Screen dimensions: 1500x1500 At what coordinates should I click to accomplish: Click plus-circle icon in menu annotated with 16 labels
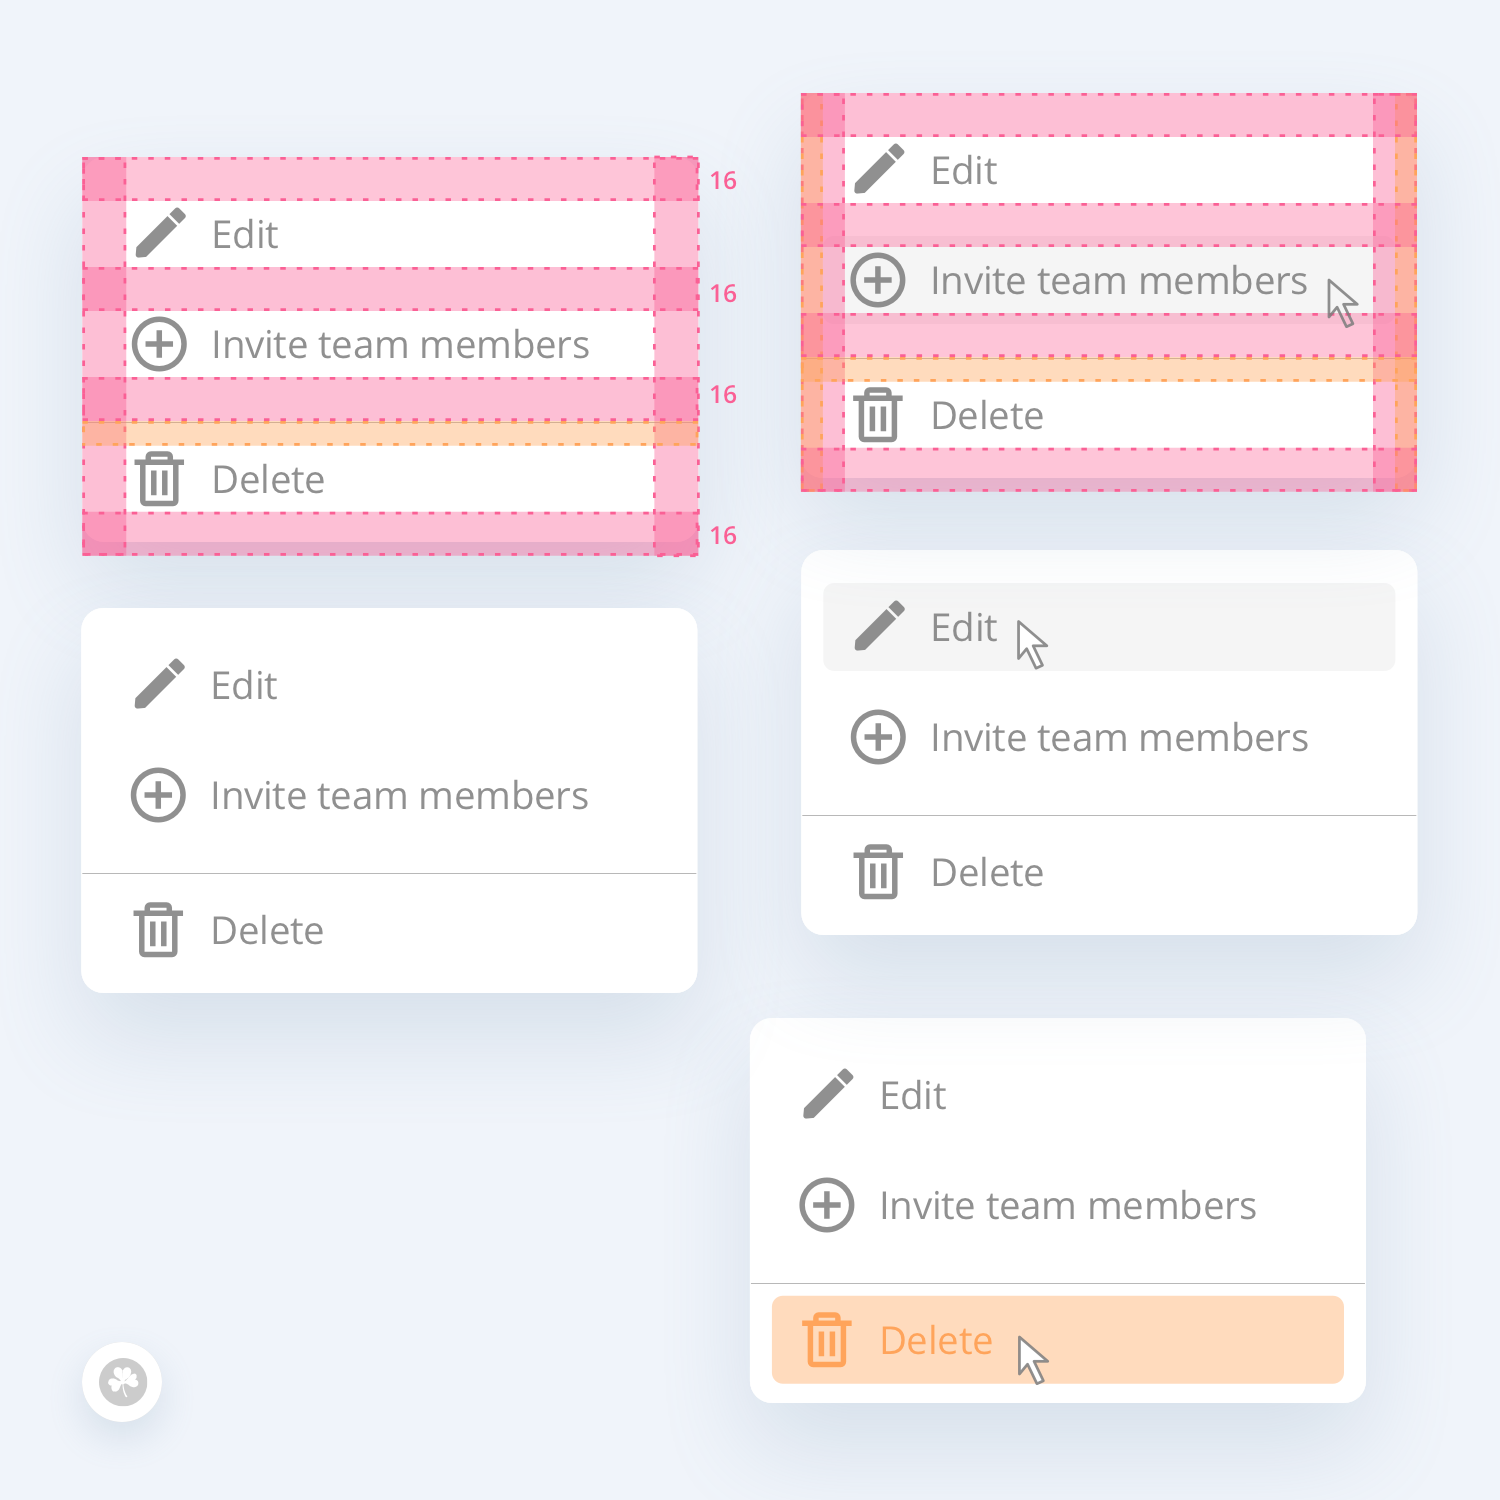(x=159, y=344)
